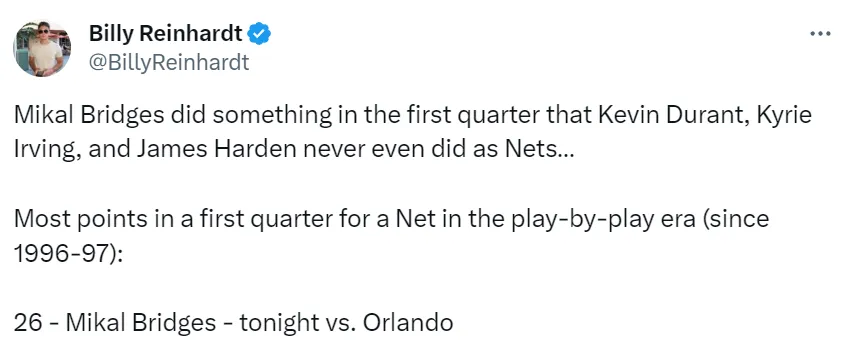Viewport: 848px width, 361px height.
Task: Click the blue verified checkmark badge
Action: tap(259, 35)
